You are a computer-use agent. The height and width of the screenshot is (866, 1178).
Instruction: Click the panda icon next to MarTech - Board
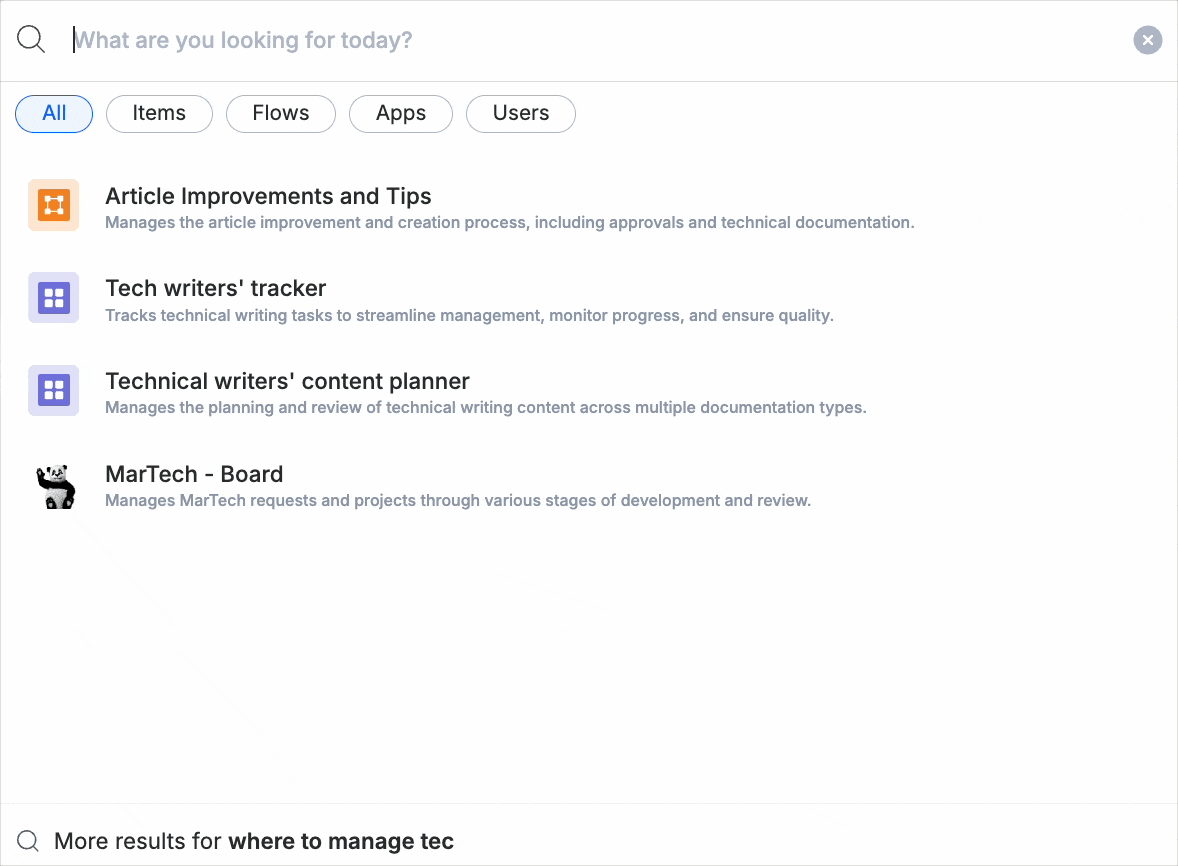coord(55,485)
